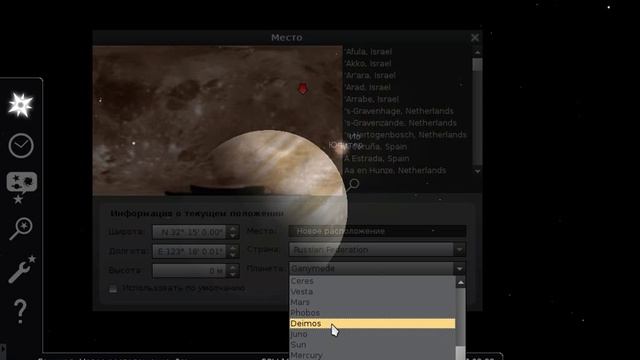Select Sun in the planet dropdown list
The height and width of the screenshot is (360, 640).
tap(372, 344)
